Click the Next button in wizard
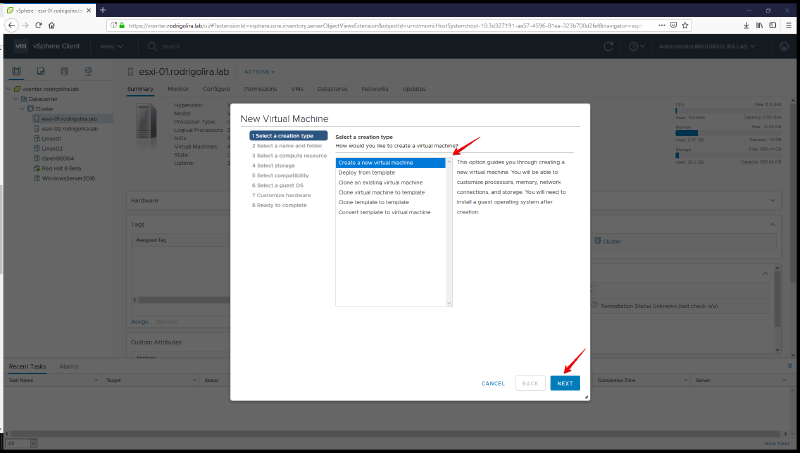The width and height of the screenshot is (800, 453). 565,383
